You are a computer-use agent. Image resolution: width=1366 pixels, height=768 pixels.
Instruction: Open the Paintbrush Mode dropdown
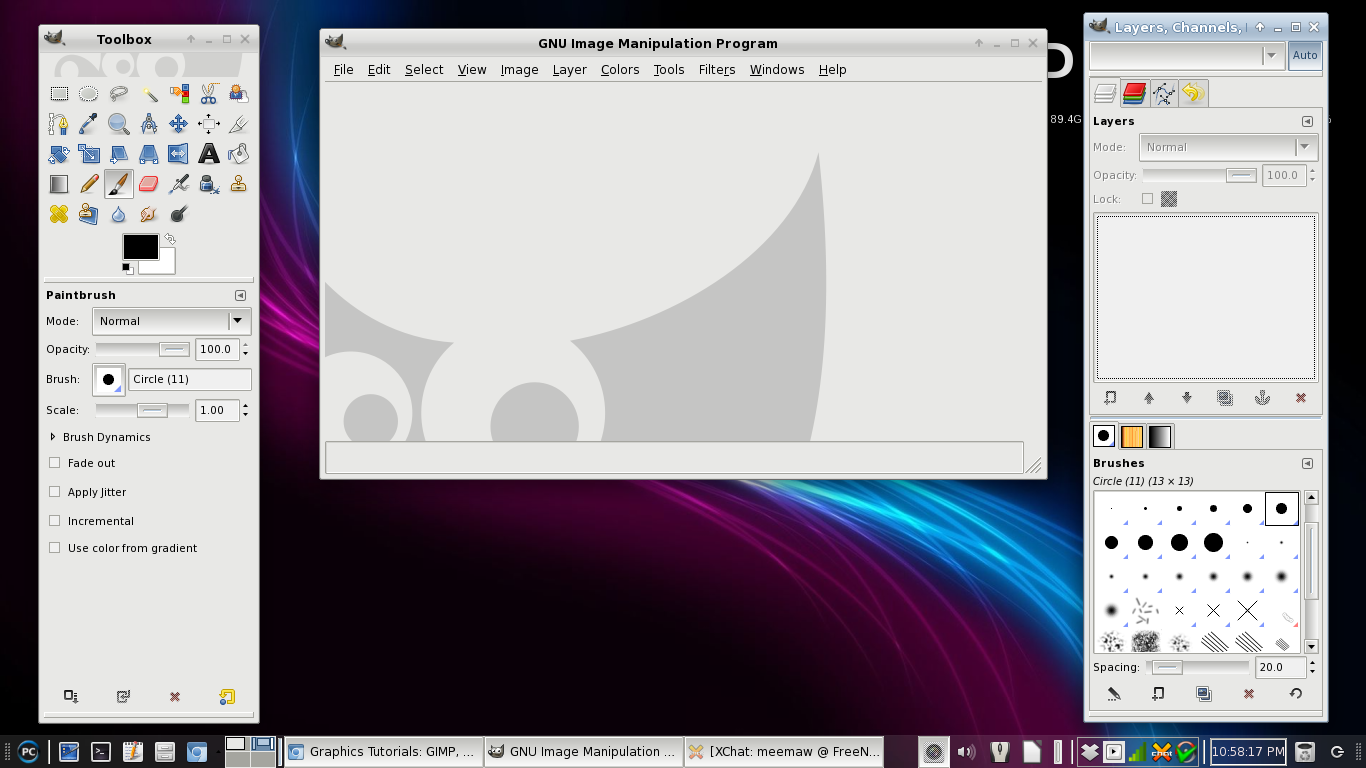[x=171, y=321]
